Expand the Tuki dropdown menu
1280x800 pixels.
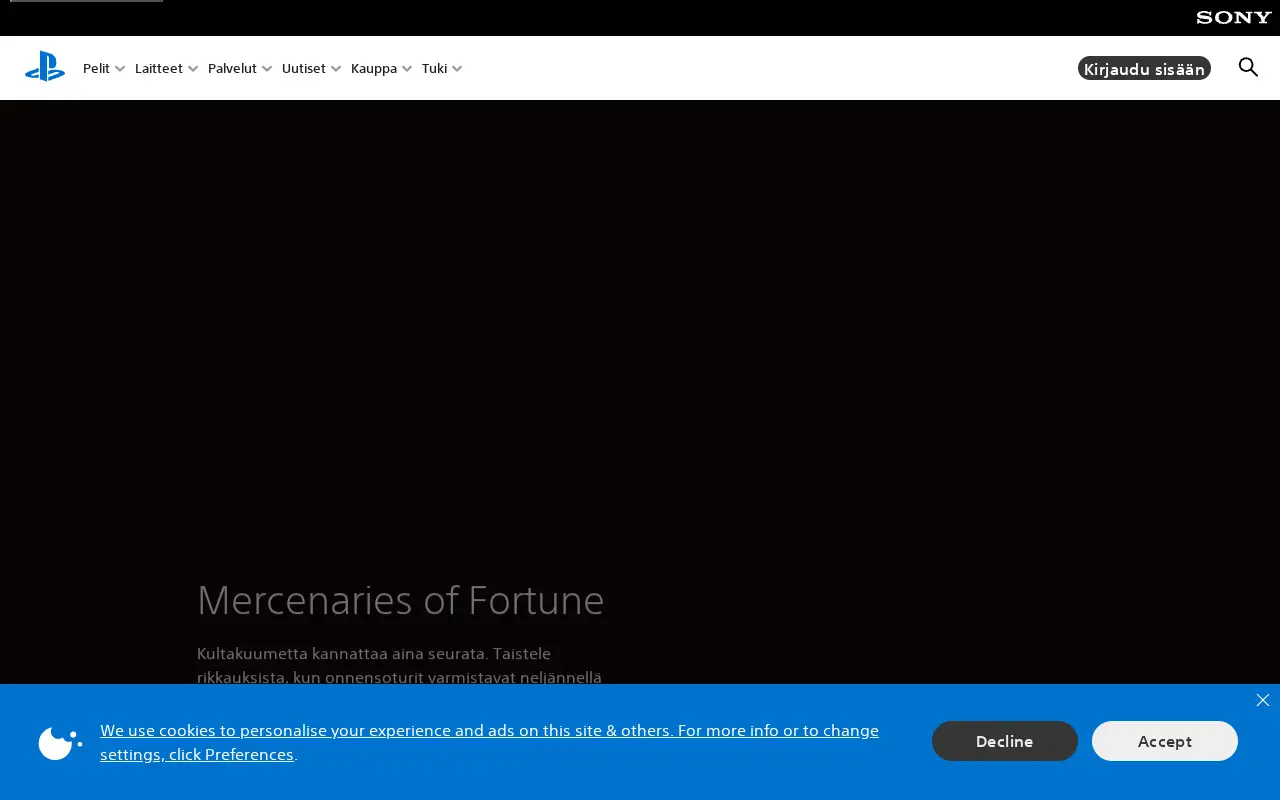coord(442,68)
